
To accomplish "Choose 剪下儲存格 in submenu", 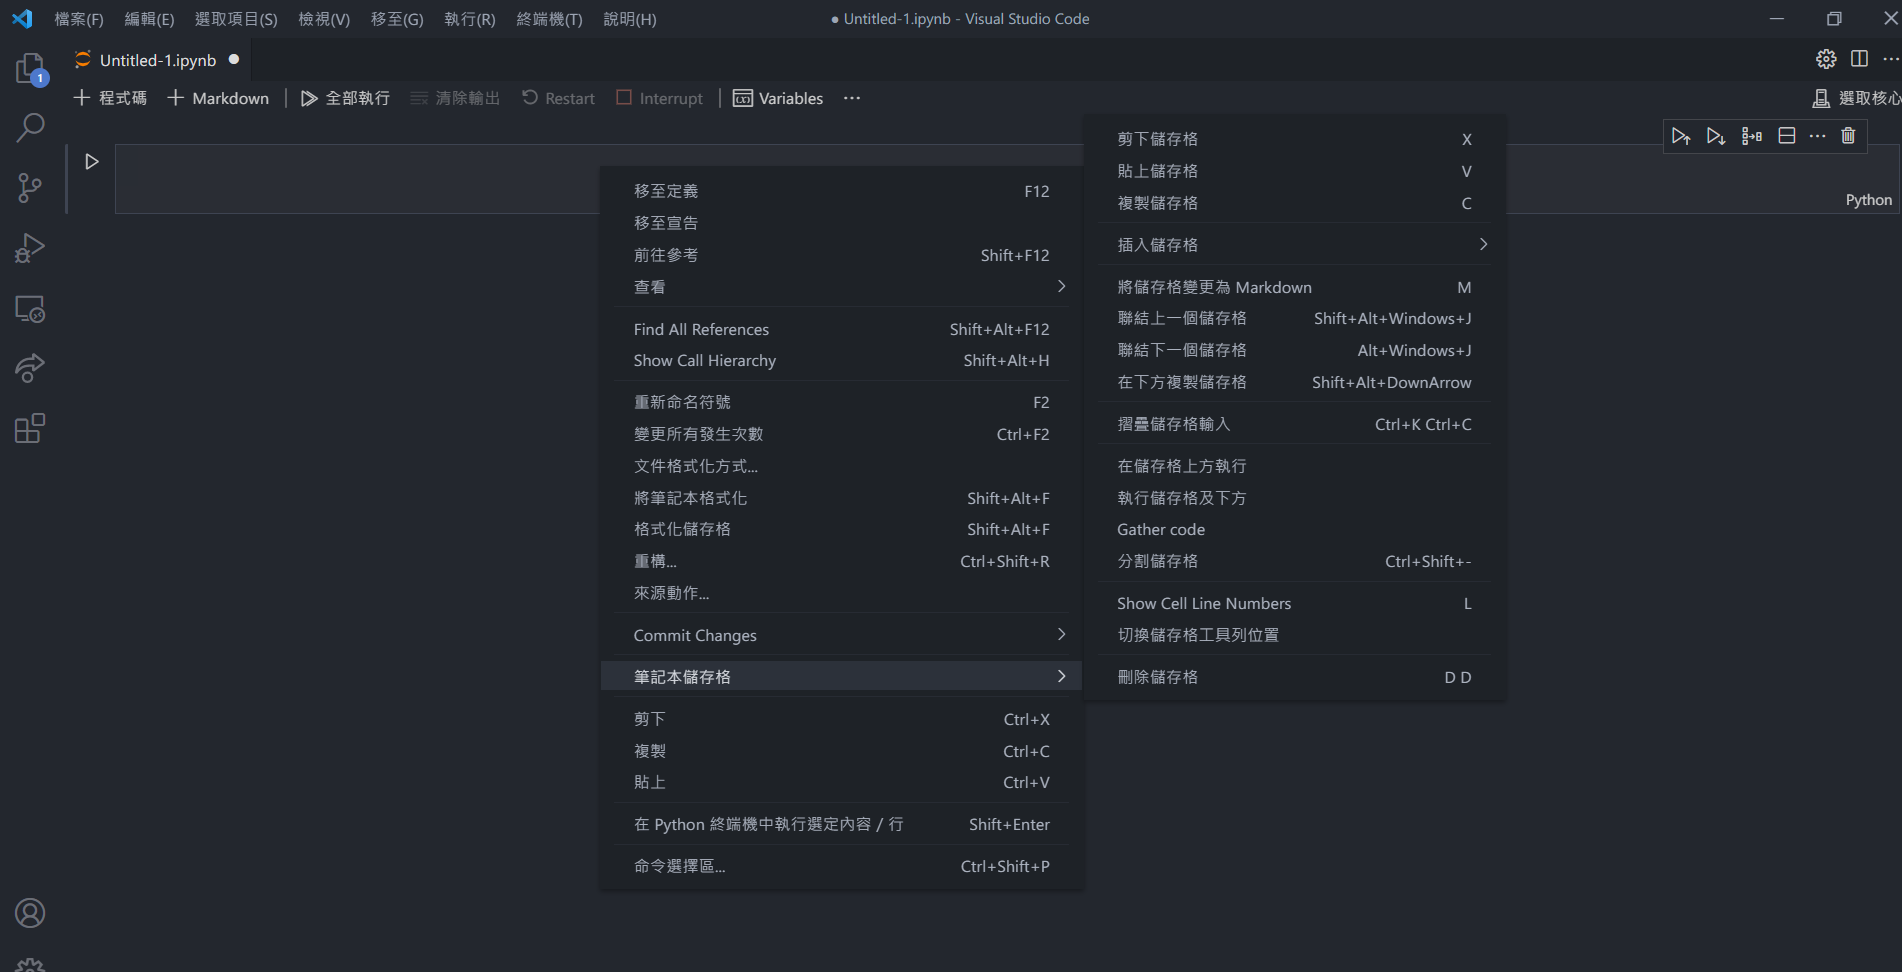I will point(1295,139).
